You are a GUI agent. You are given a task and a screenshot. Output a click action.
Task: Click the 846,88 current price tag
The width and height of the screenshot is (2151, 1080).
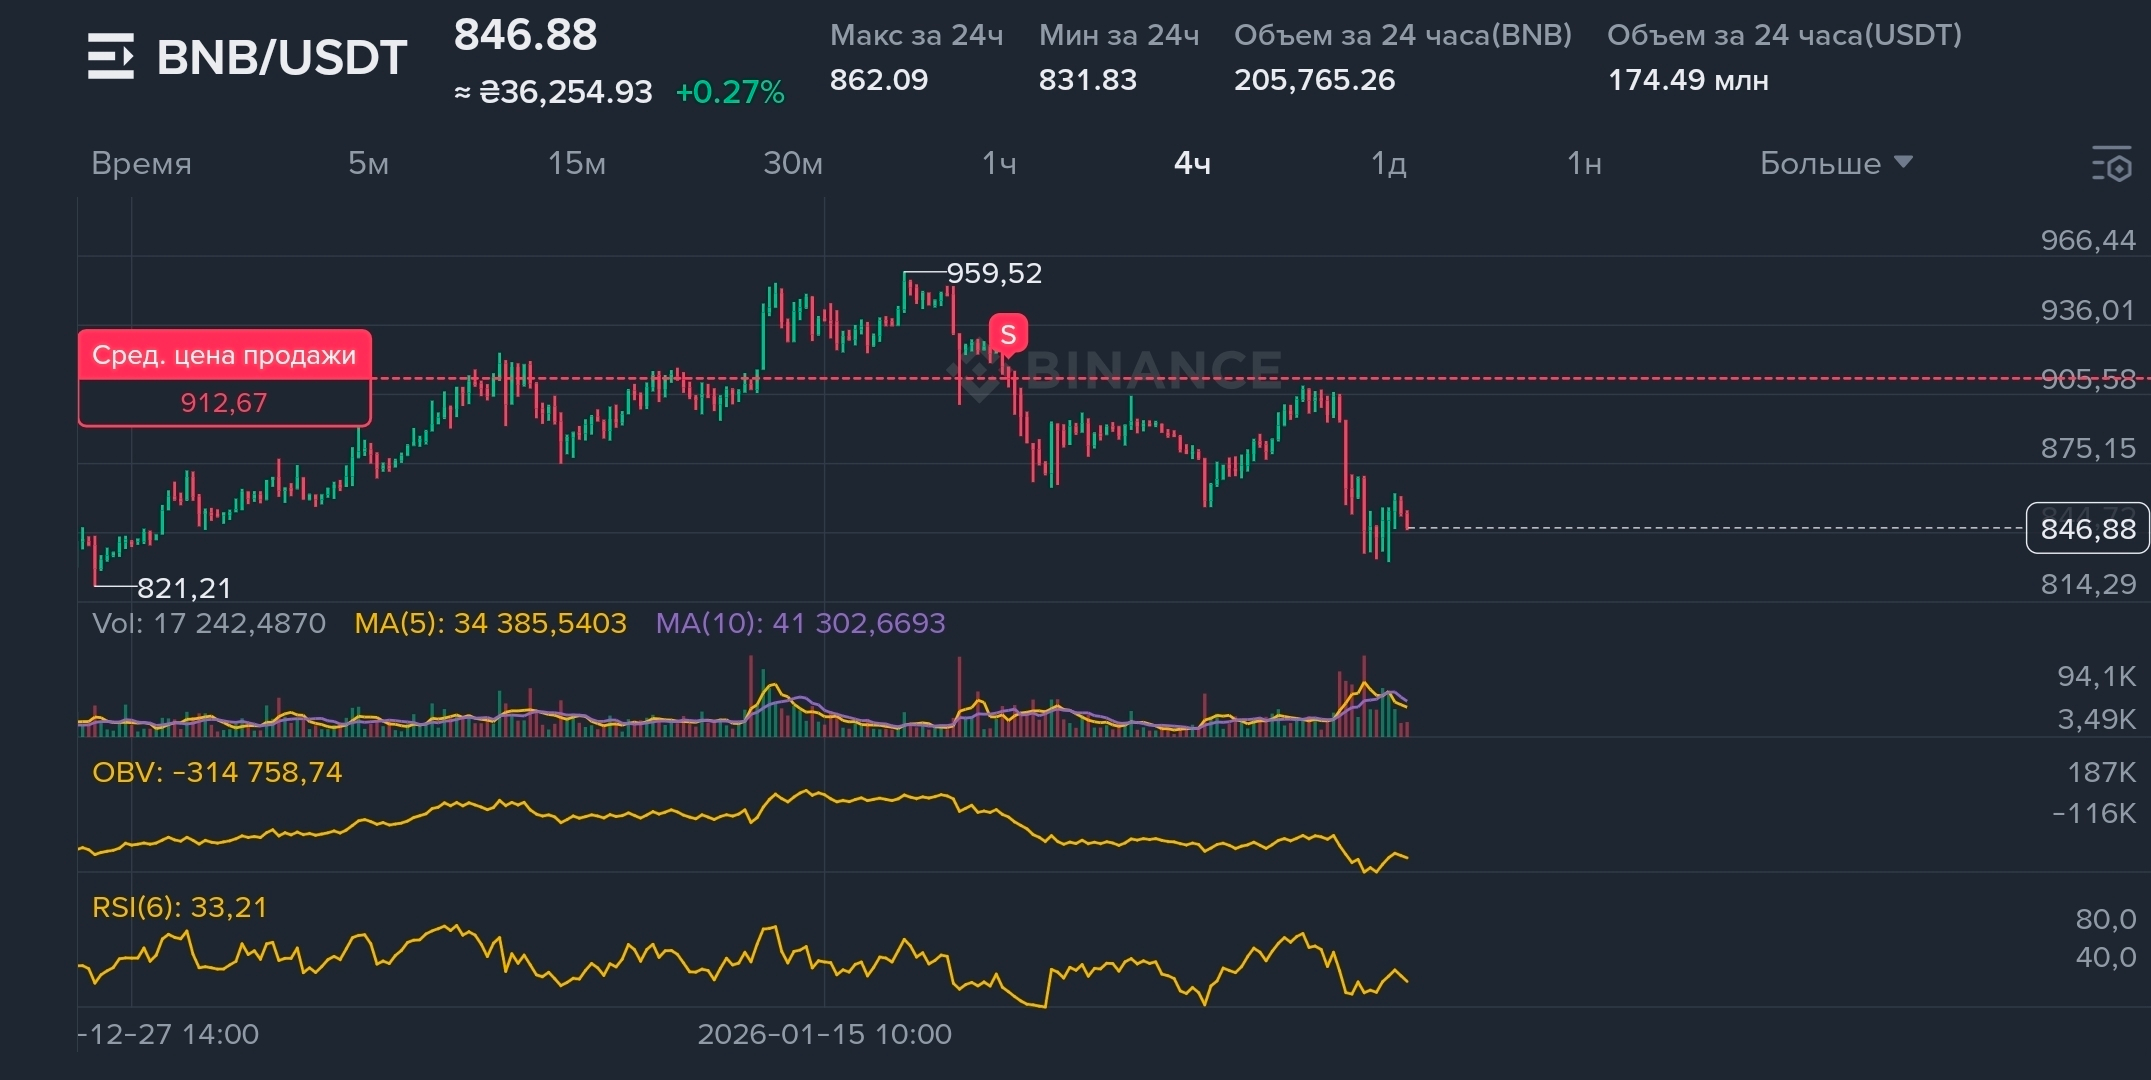point(2087,528)
